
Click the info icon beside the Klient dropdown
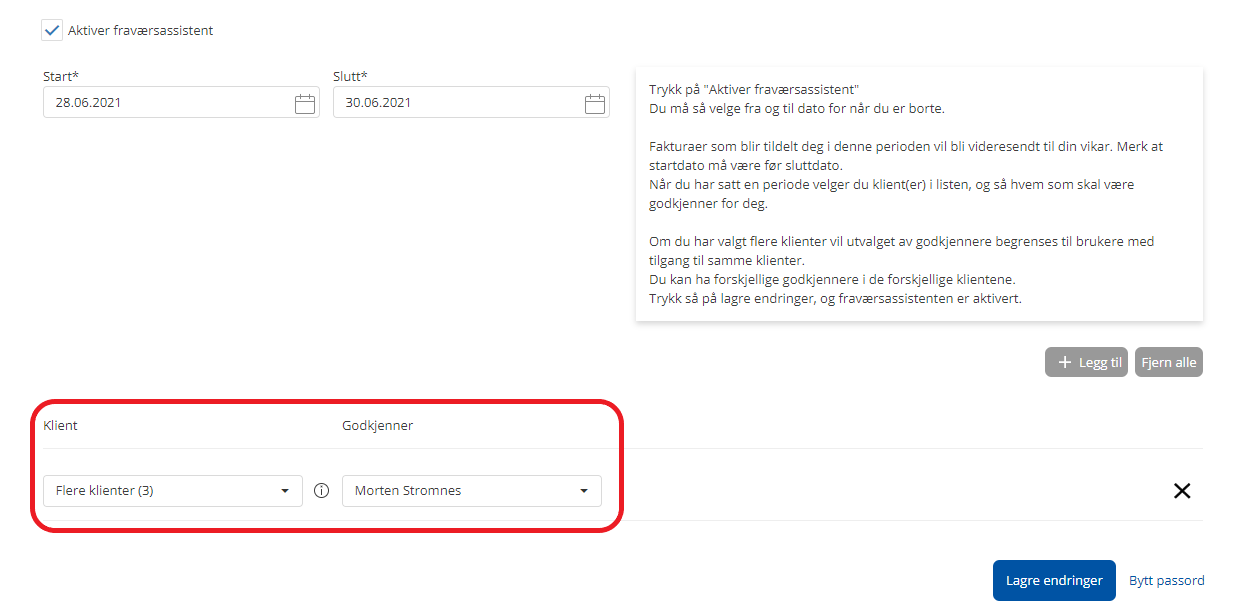(322, 491)
